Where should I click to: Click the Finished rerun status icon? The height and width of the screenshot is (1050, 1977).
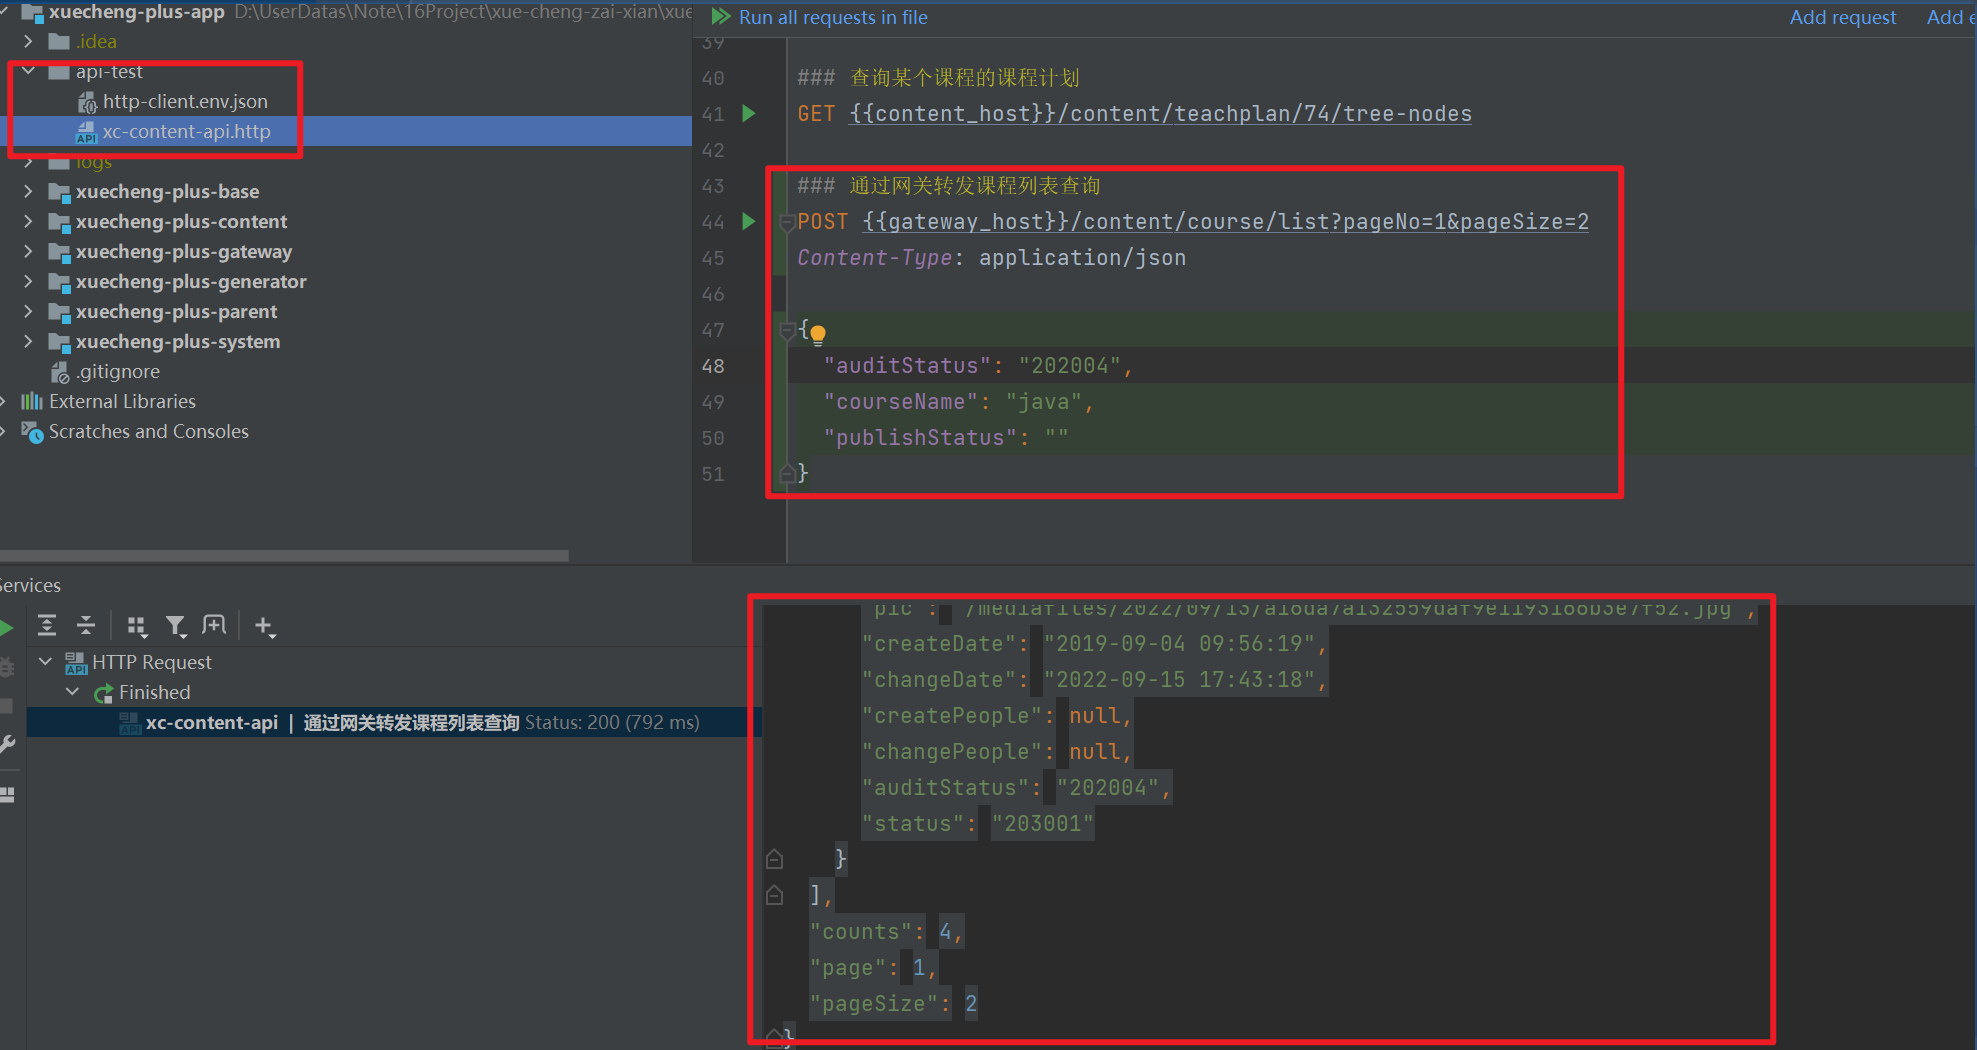click(x=103, y=693)
